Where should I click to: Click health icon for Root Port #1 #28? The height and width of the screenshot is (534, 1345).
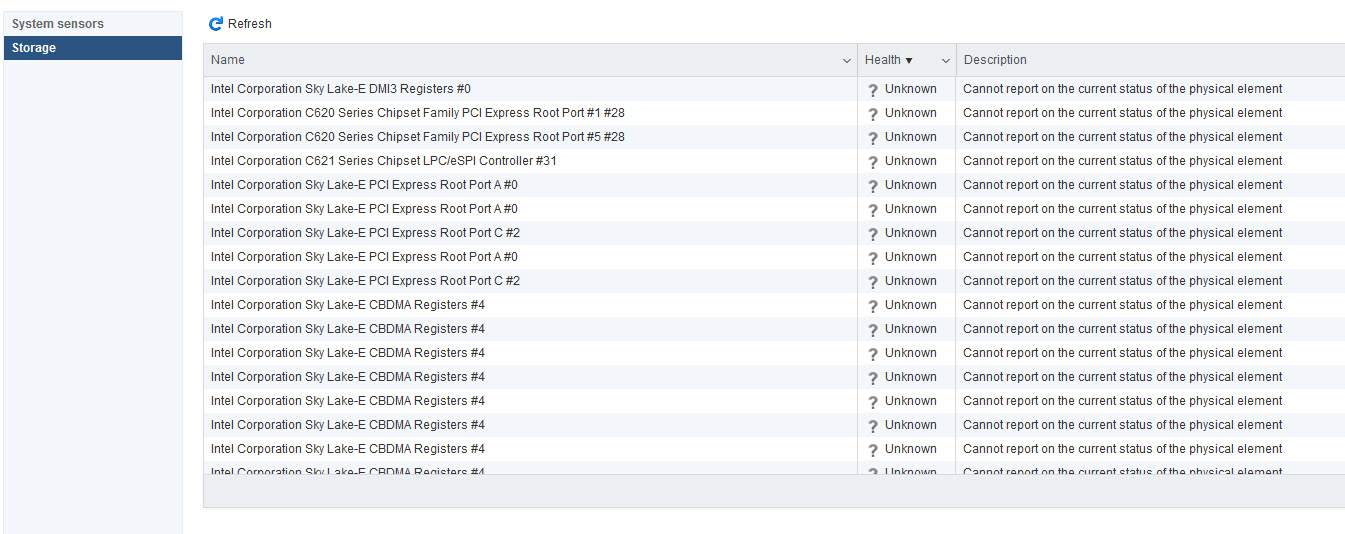point(872,114)
